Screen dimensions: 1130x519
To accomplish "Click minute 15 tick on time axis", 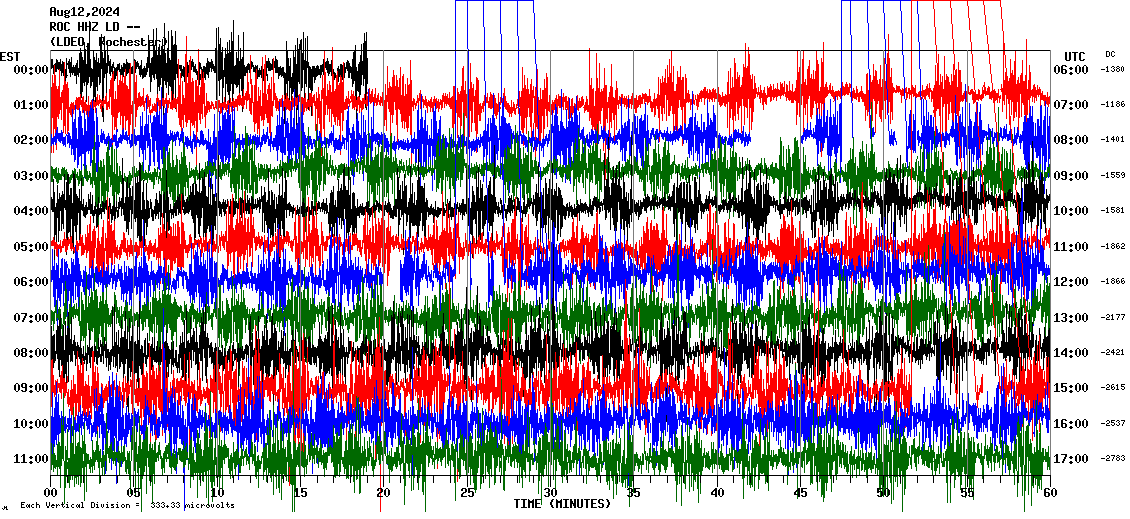I will 300,493.
